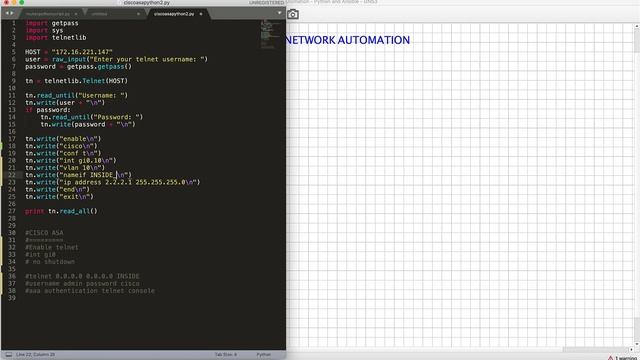This screenshot has width=640, height=360.
Task: Switch to the untitled middle tab
Action: 99,14
